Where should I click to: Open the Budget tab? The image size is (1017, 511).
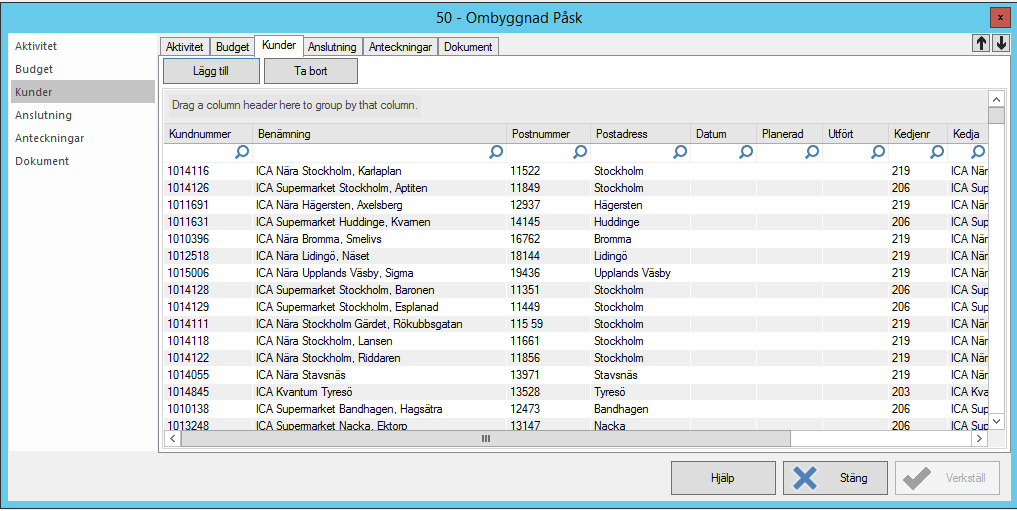click(232, 47)
